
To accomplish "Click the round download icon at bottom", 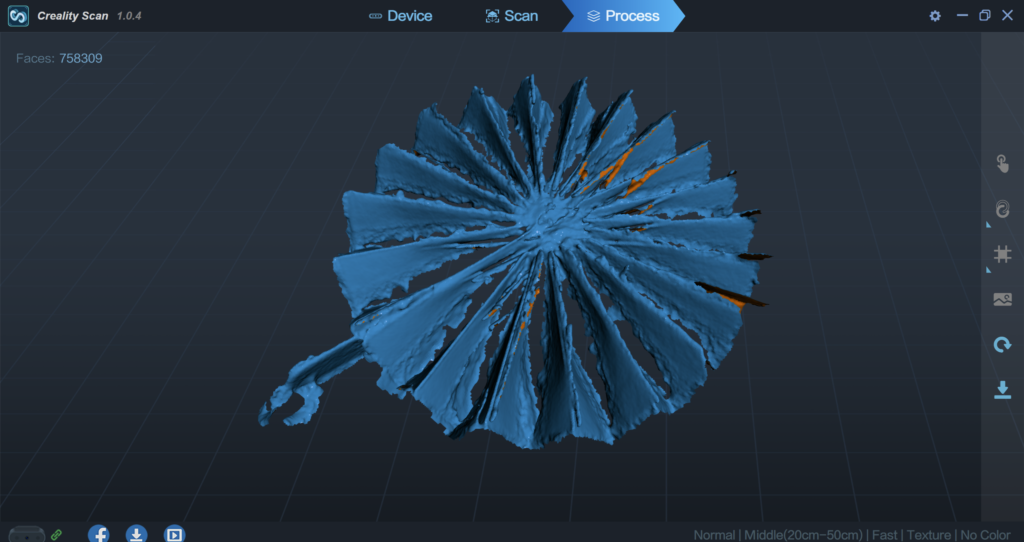I will click(137, 534).
